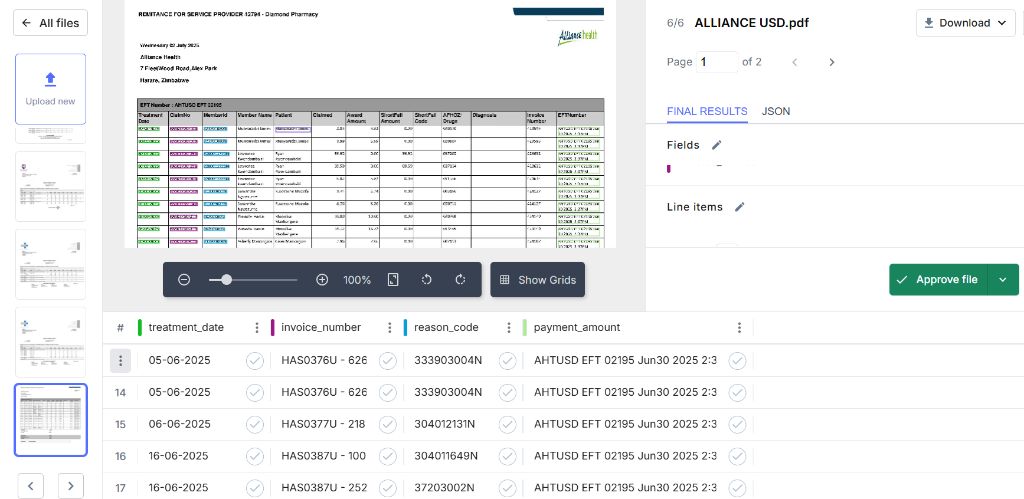Go to next page arrow
This screenshot has height=499, width=1024.
coord(831,62)
